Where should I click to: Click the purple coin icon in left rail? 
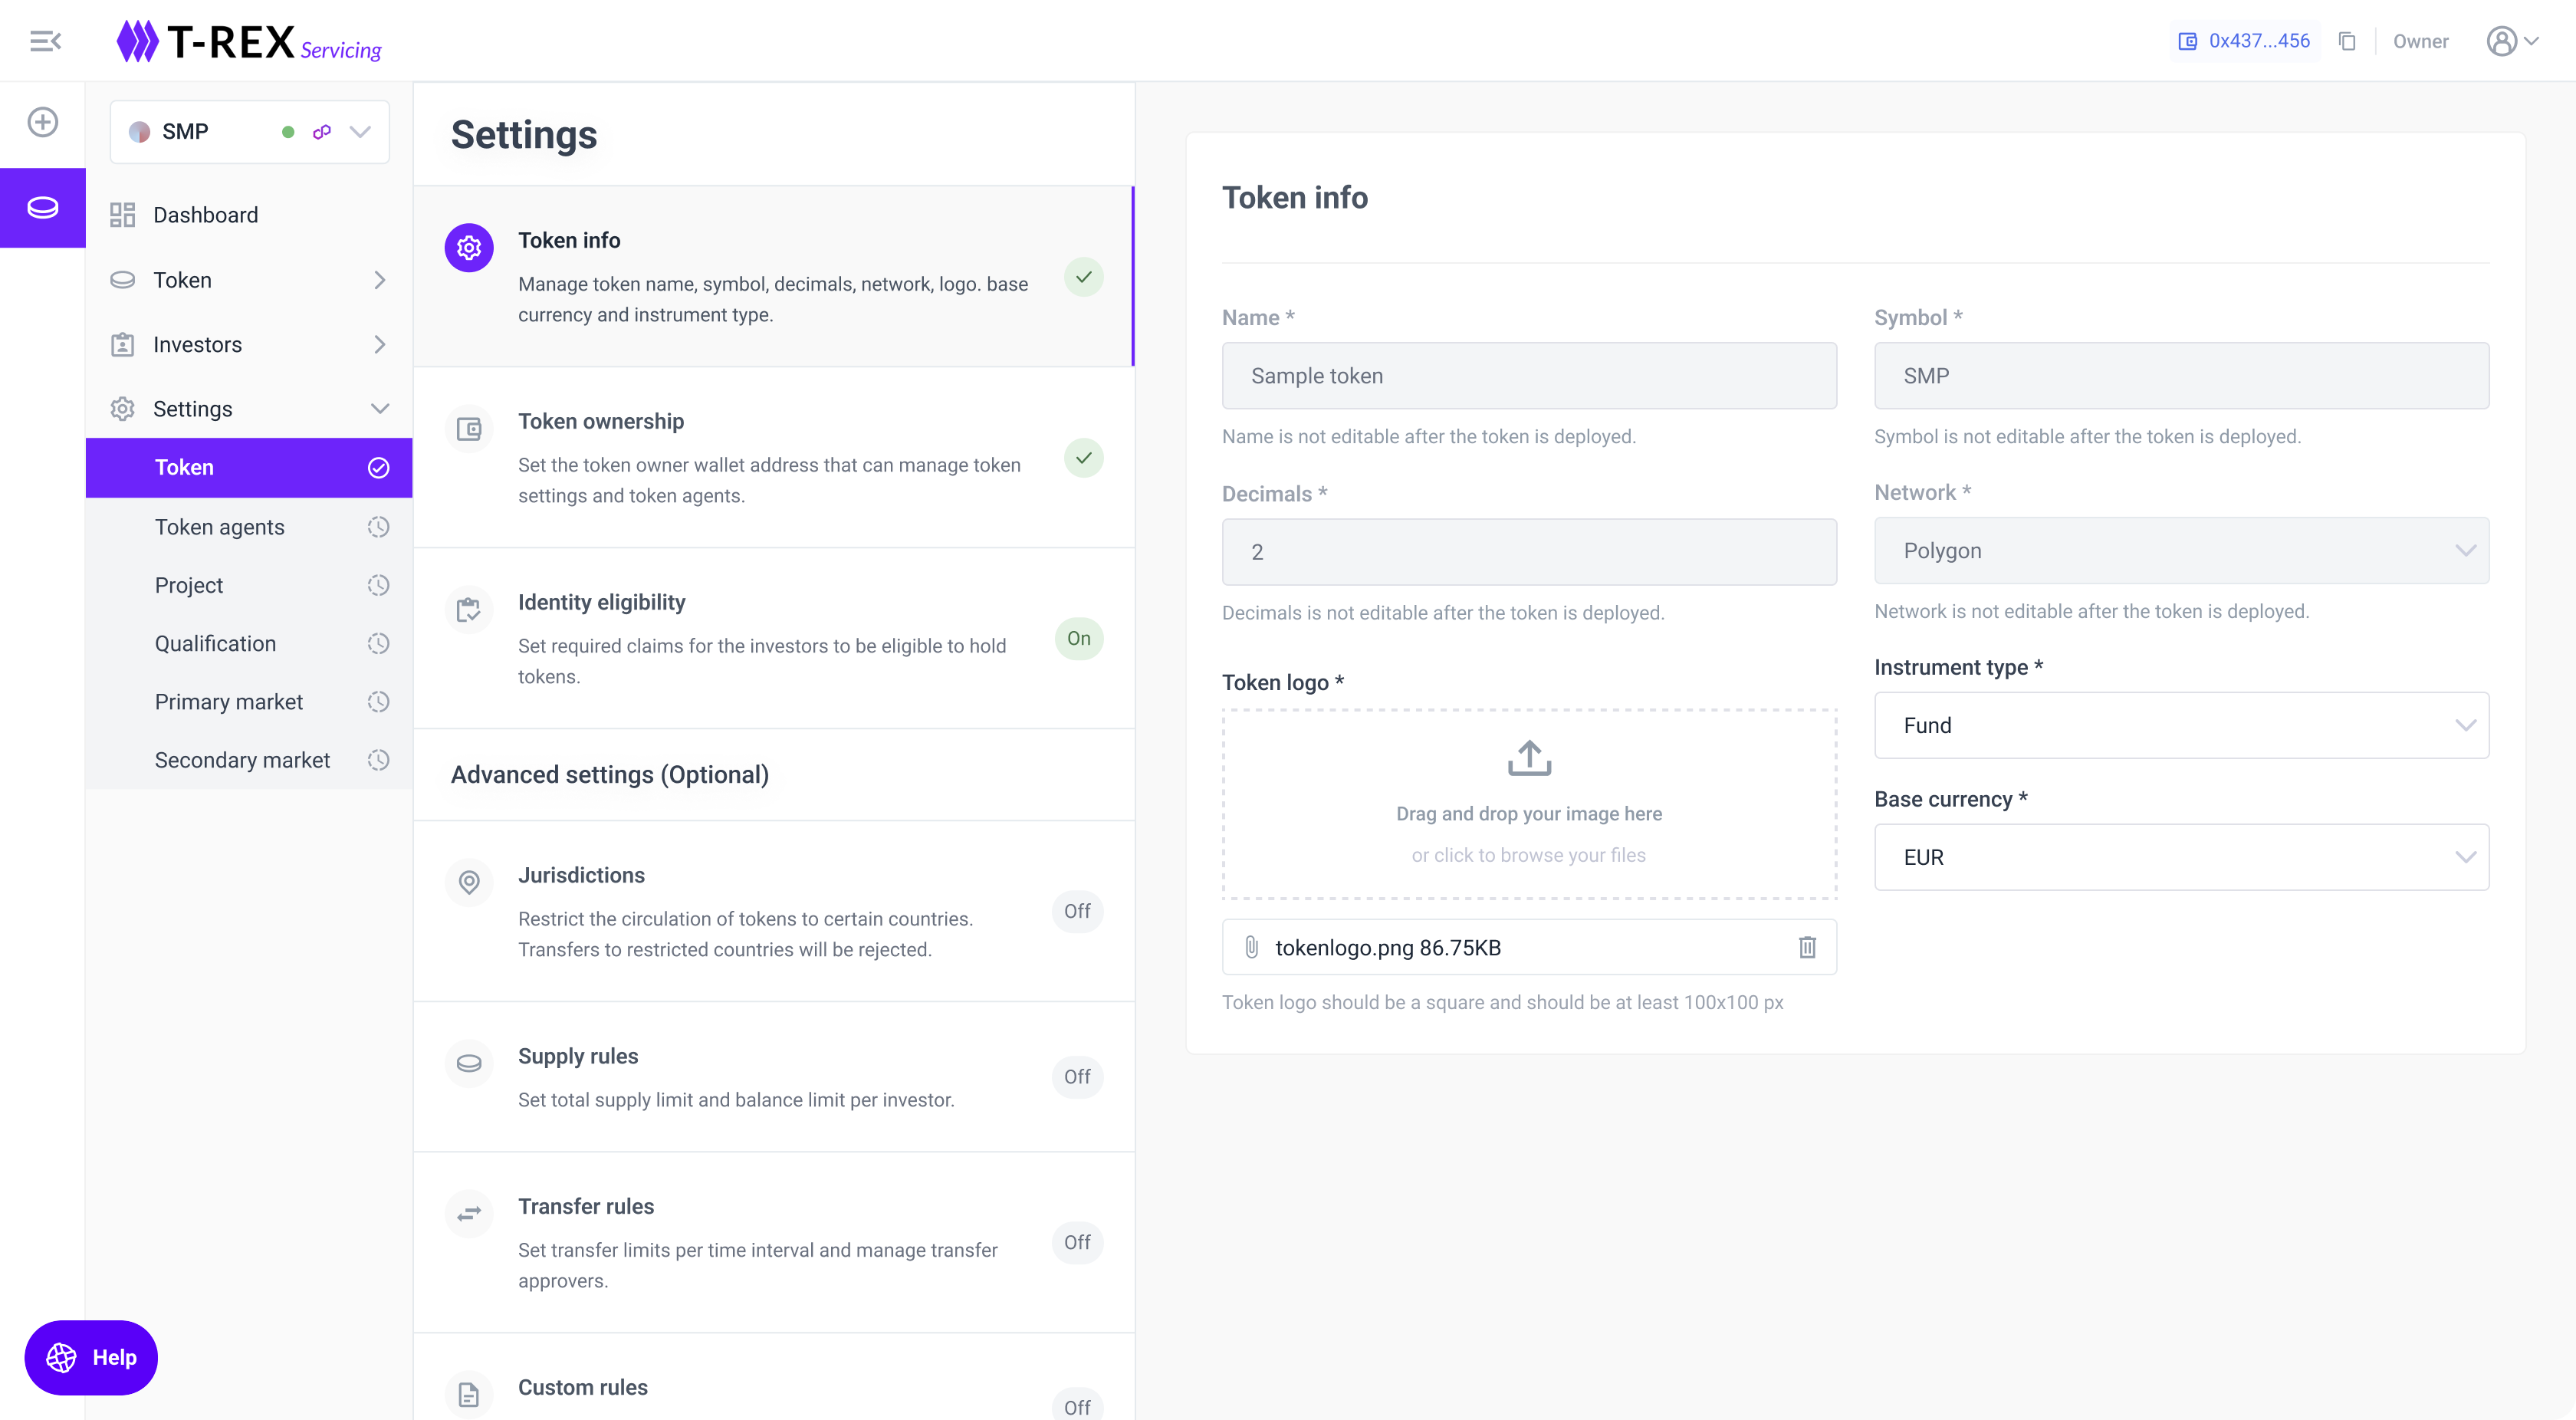point(42,207)
